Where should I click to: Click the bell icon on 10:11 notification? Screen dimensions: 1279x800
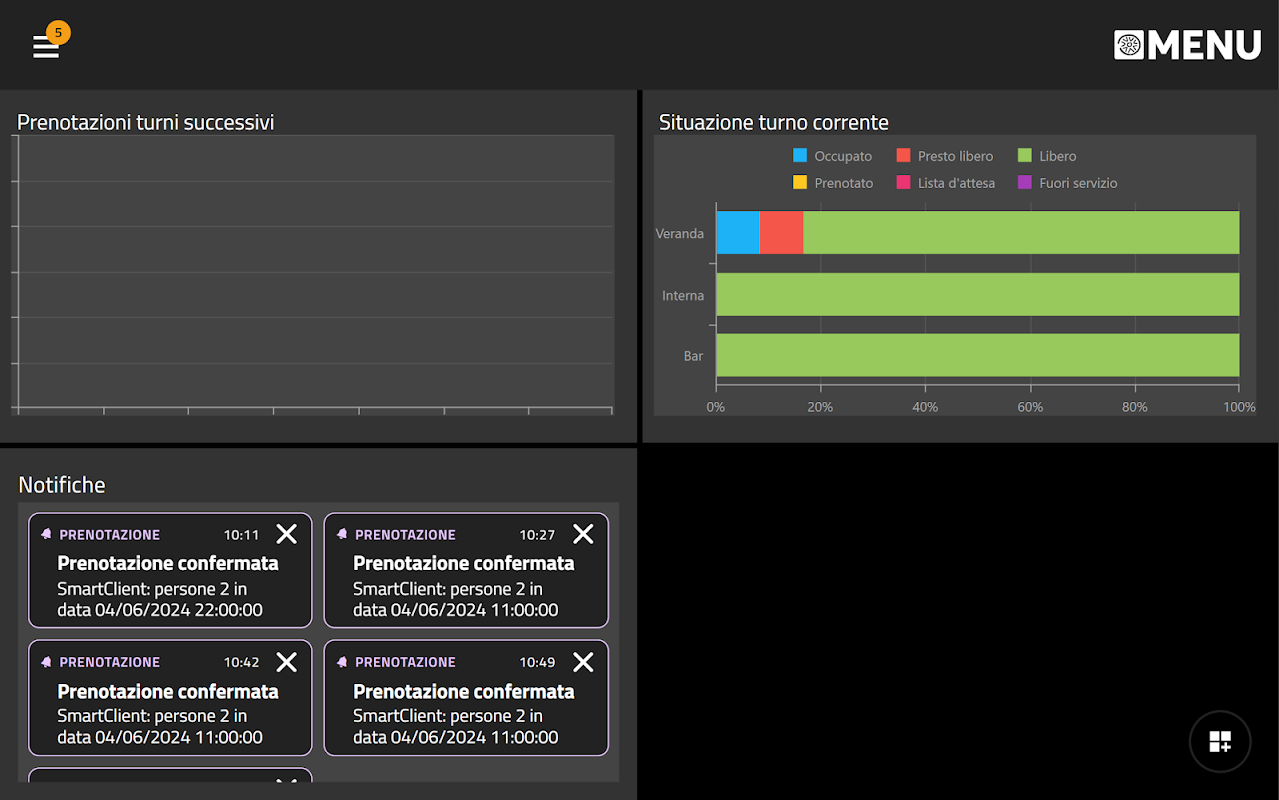[x=46, y=534]
